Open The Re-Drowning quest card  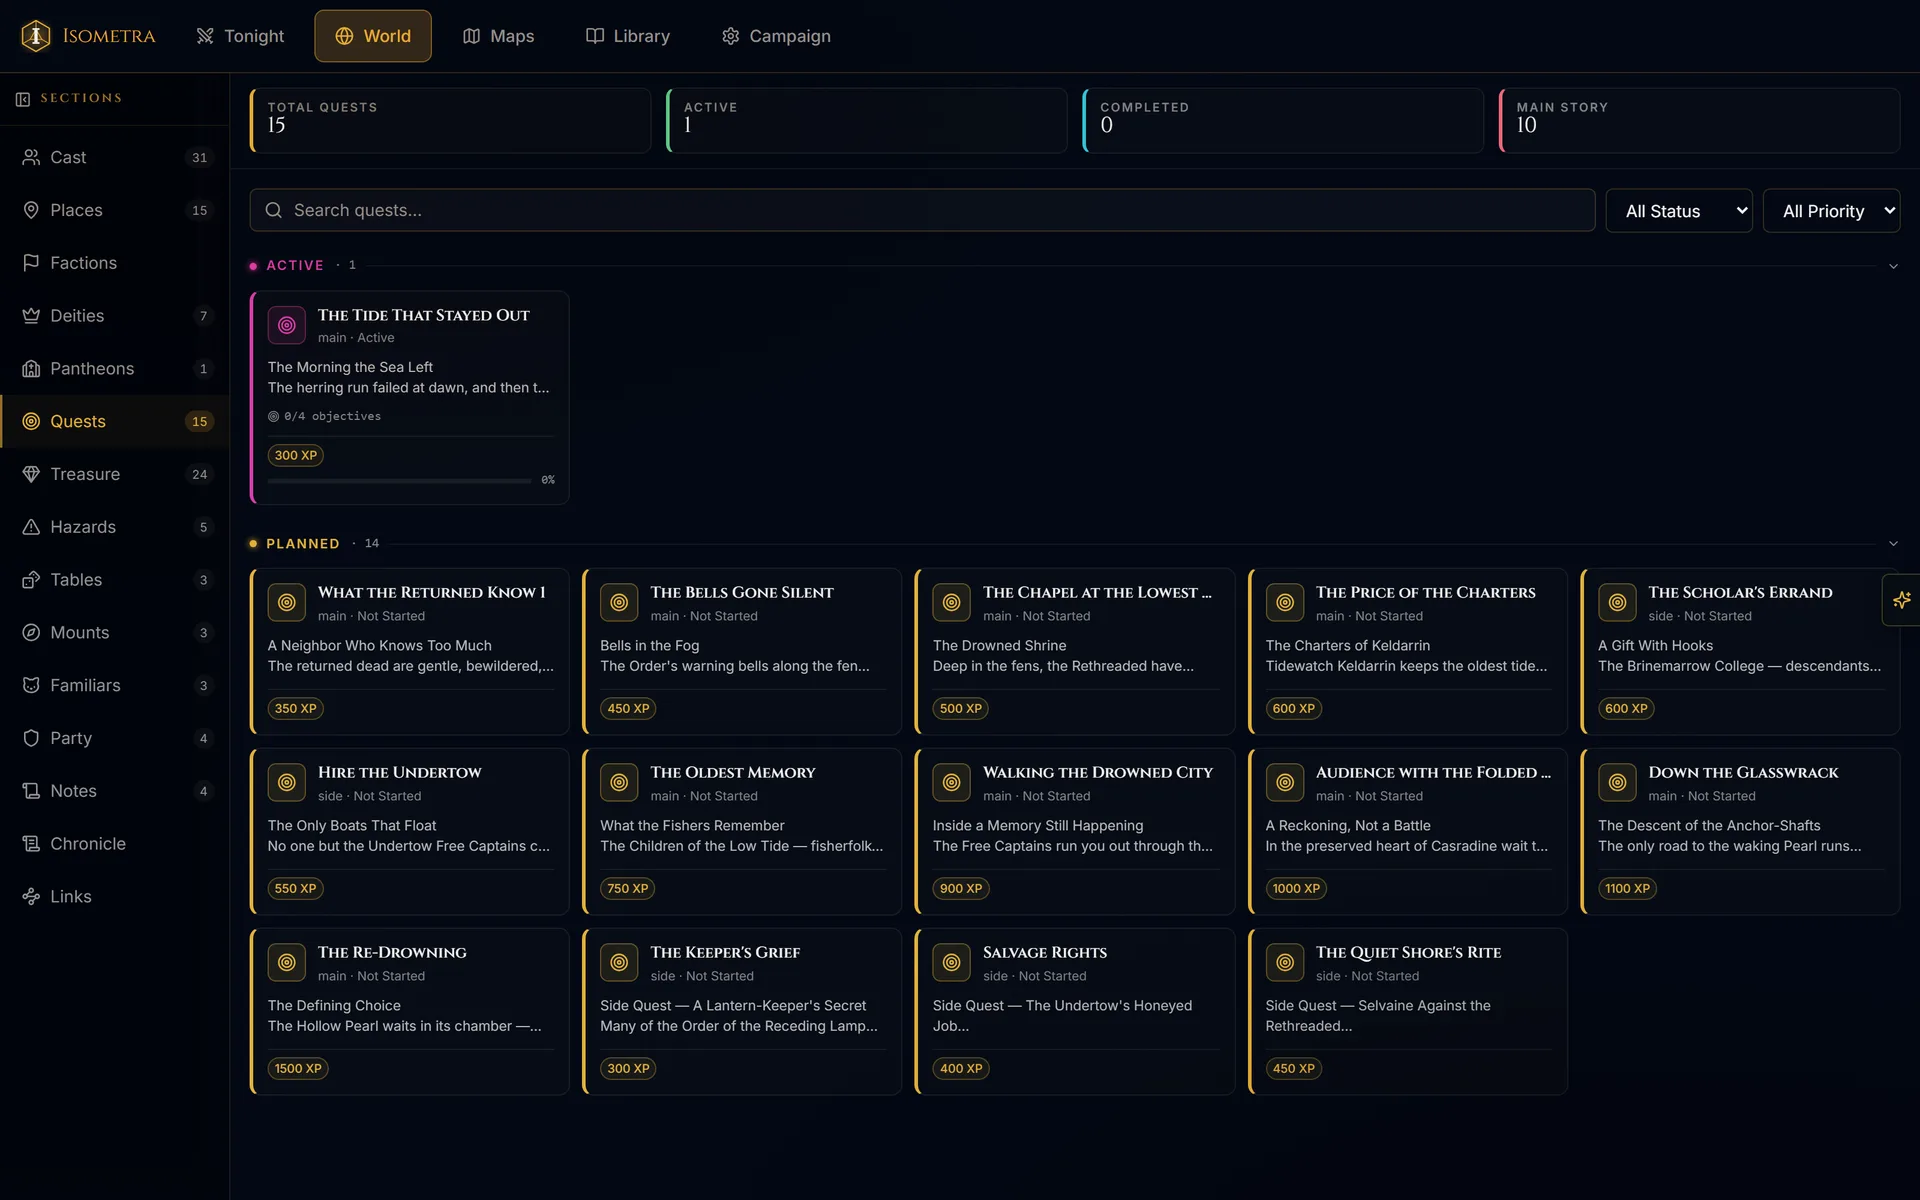(x=409, y=1011)
